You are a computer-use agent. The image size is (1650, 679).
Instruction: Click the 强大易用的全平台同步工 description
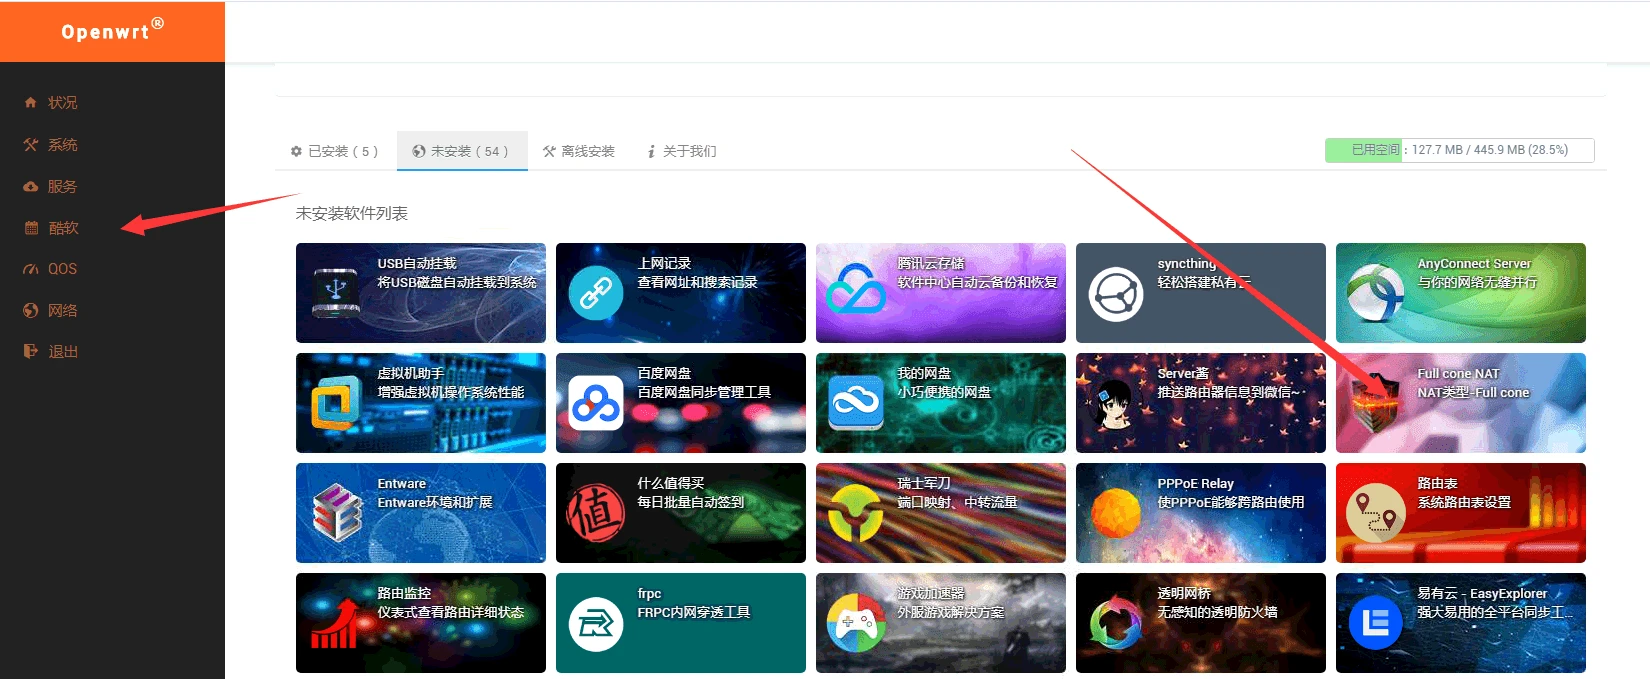tap(1495, 613)
